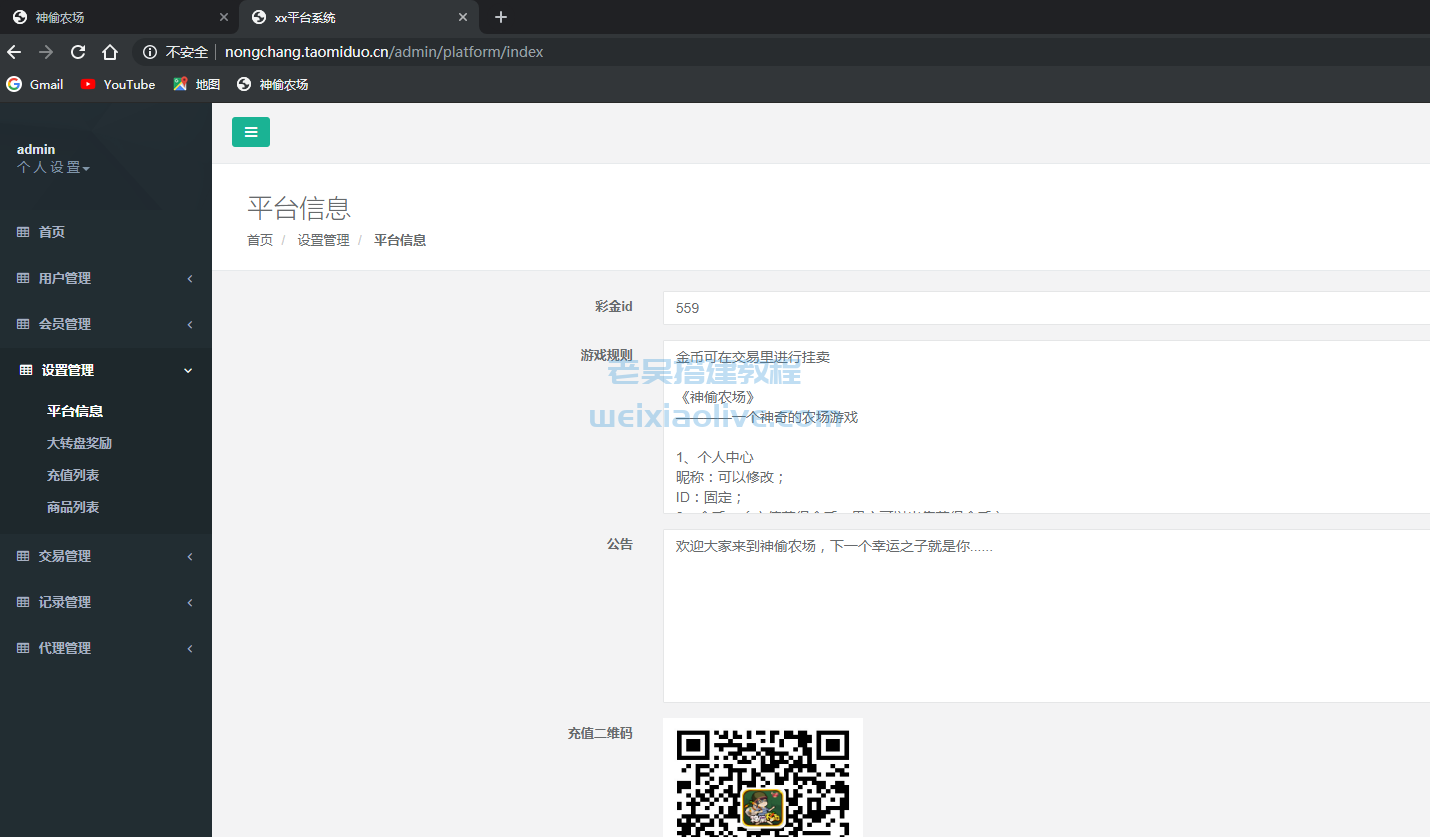Open 商品列表 submenu item
Viewport: 1430px width, 837px height.
[x=73, y=507]
